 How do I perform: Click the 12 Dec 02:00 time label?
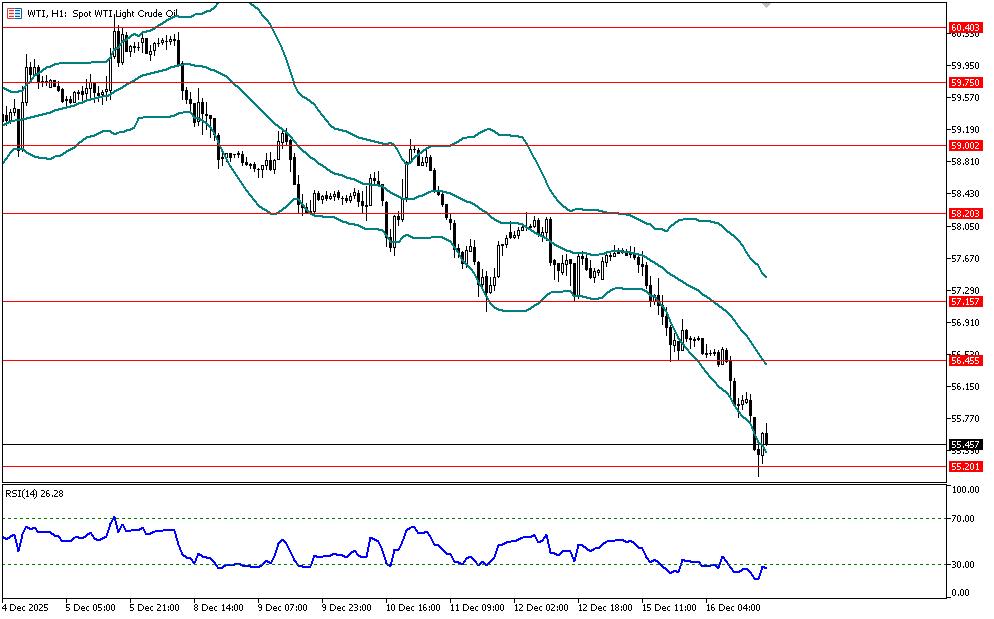pos(540,607)
